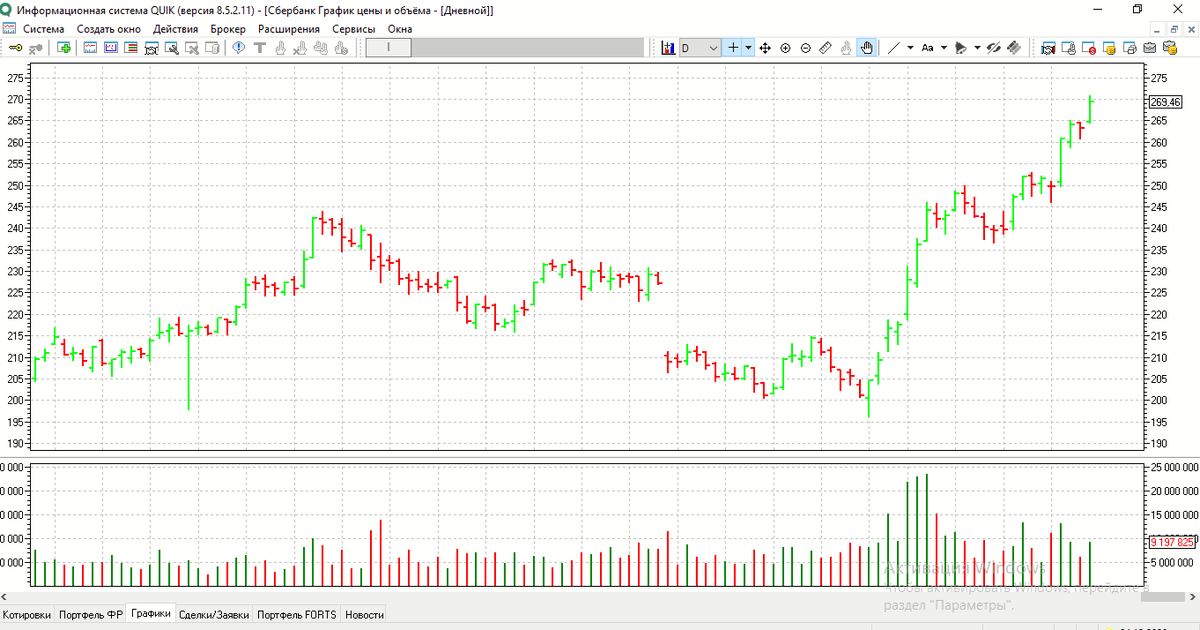Click the crossed-out pencil erase icon
The width and height of the screenshot is (1200, 630).
993,47
